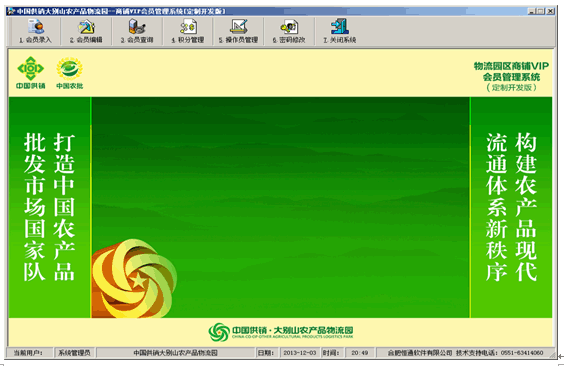
Task: Click the date field showing 2013-12-03
Action: (x=300, y=353)
